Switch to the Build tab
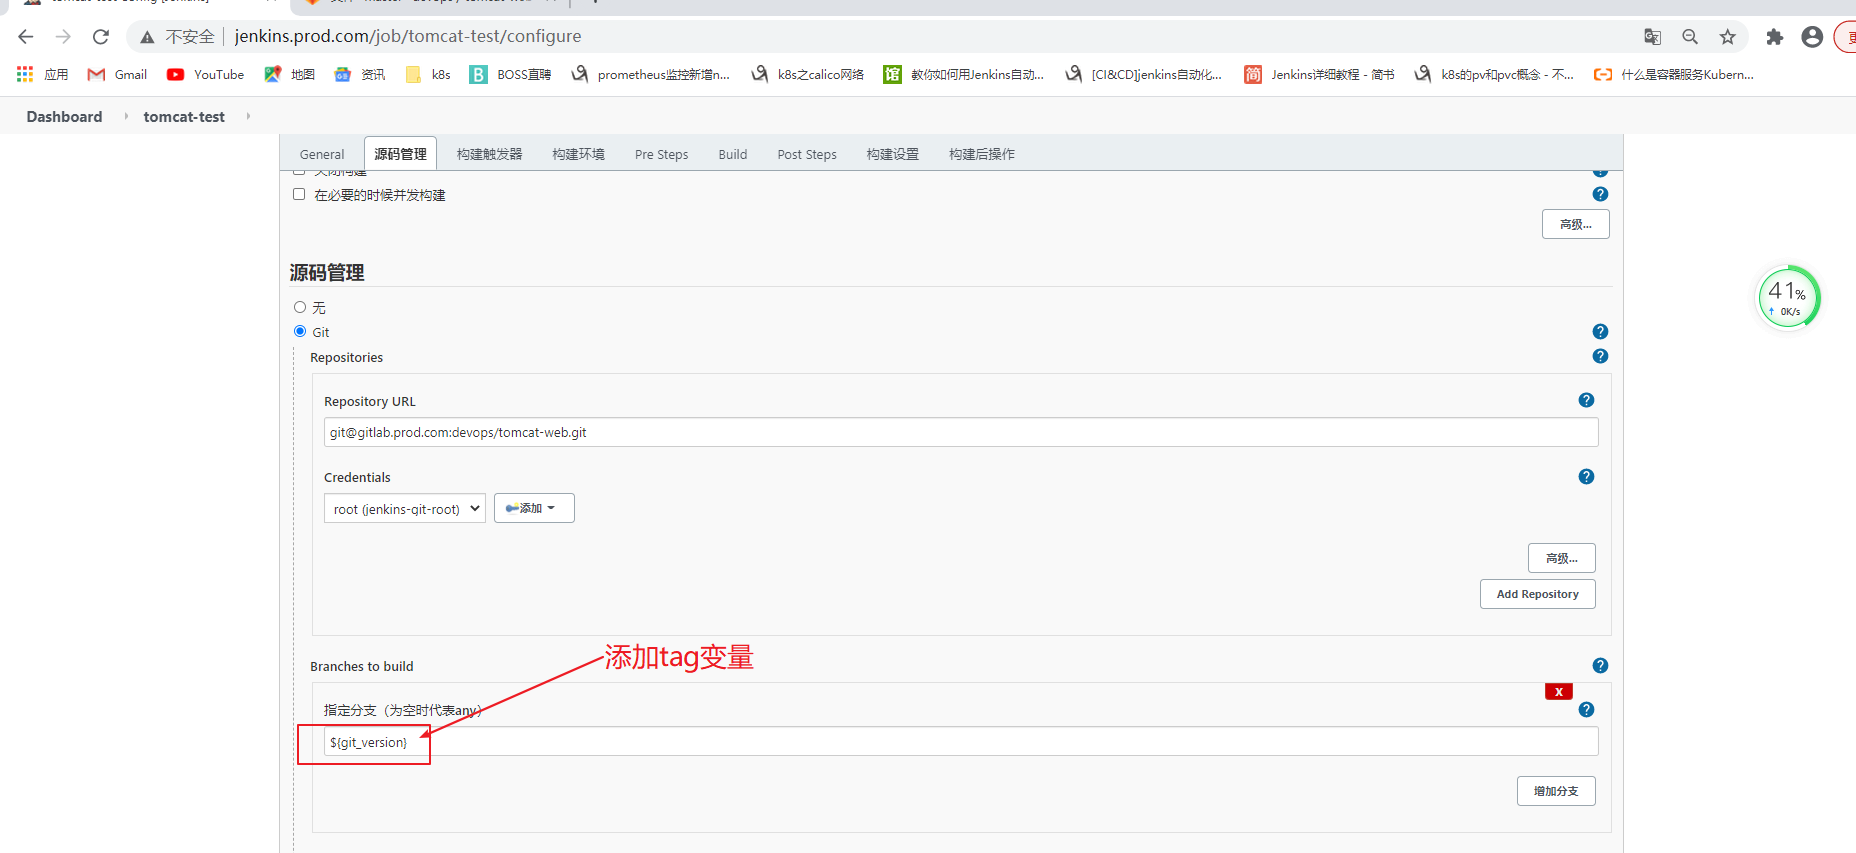The image size is (1856, 853). click(x=733, y=154)
